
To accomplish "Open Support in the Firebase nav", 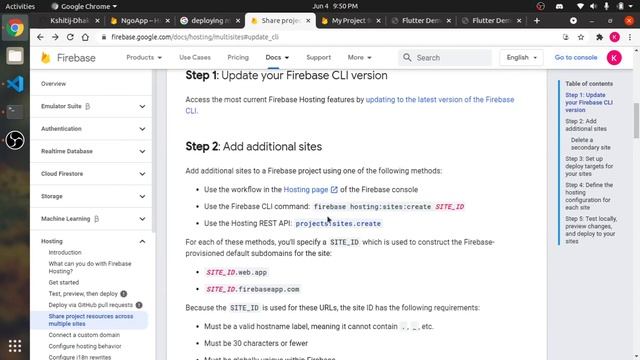I will pyautogui.click(x=318, y=58).
